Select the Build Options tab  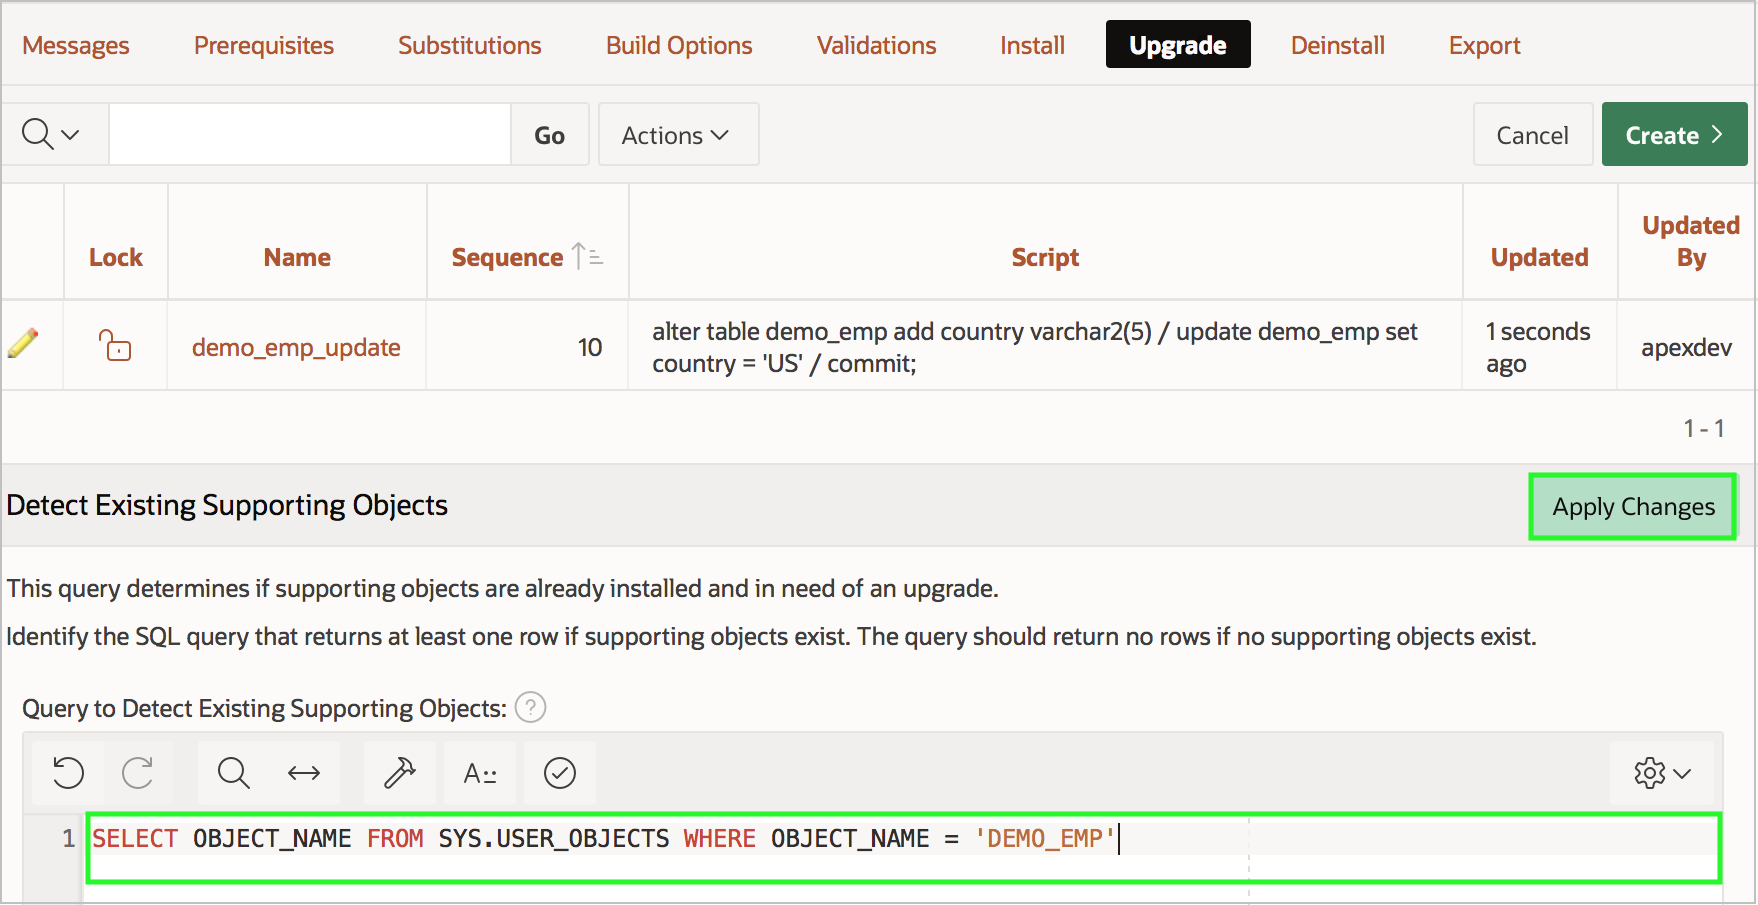[679, 45]
